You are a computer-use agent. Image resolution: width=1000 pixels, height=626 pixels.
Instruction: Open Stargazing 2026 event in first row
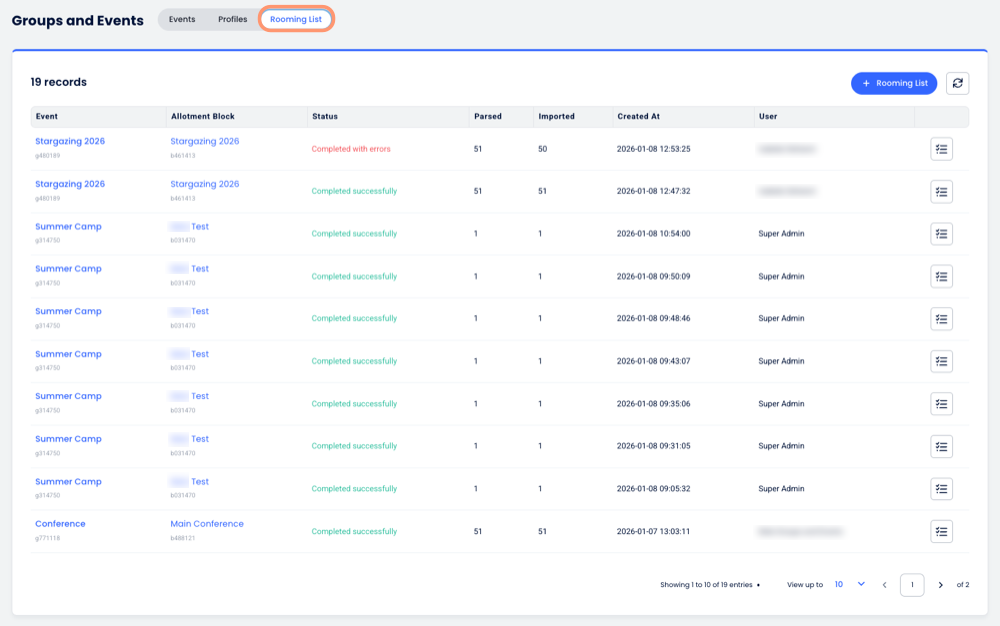(70, 141)
